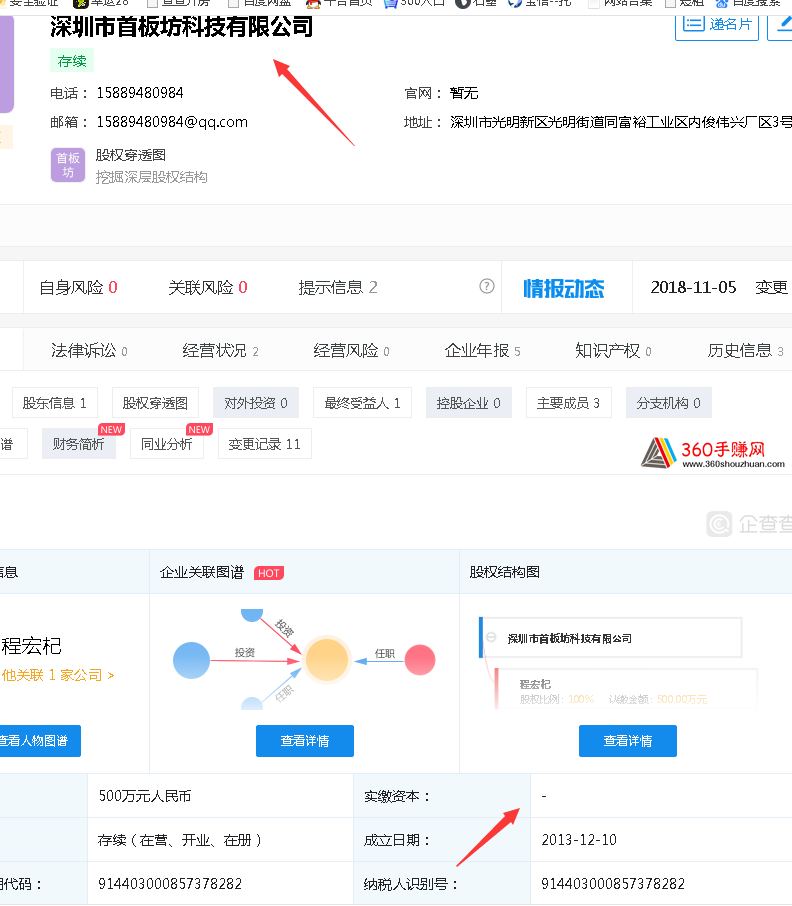Click email 15889480984@qq.com

172,122
